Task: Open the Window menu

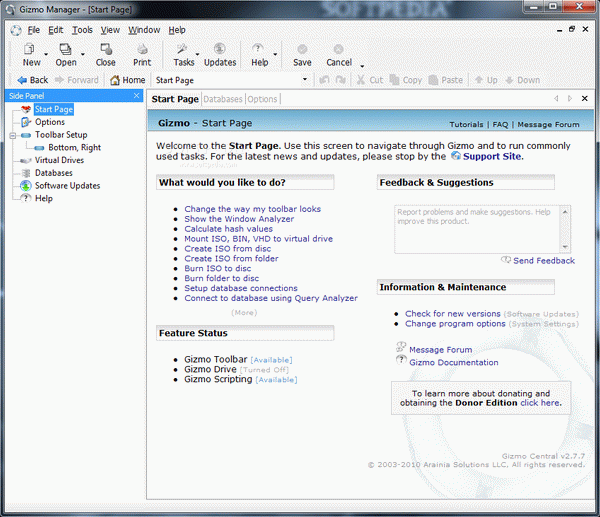Action: [144, 30]
